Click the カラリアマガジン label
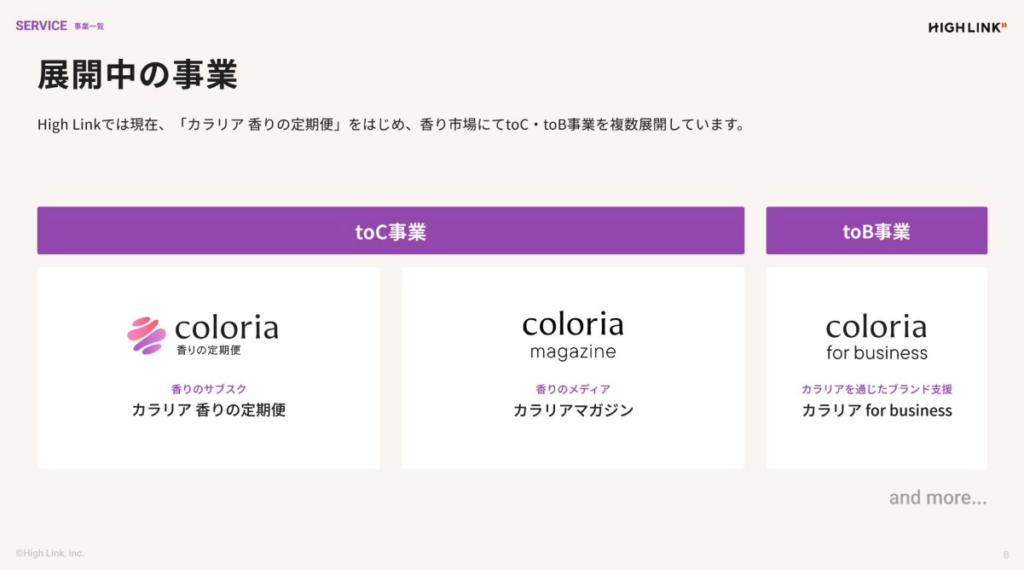The width and height of the screenshot is (1024, 570). 573,410
